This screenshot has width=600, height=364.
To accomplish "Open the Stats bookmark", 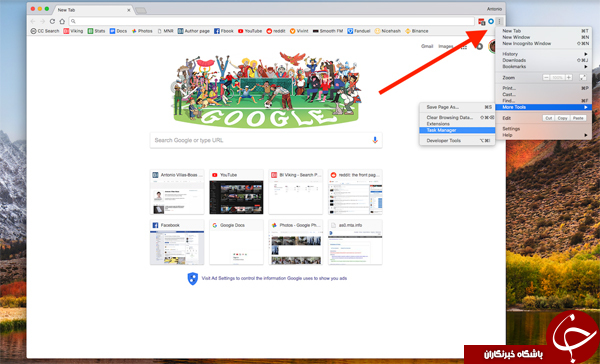I will [x=96, y=31].
